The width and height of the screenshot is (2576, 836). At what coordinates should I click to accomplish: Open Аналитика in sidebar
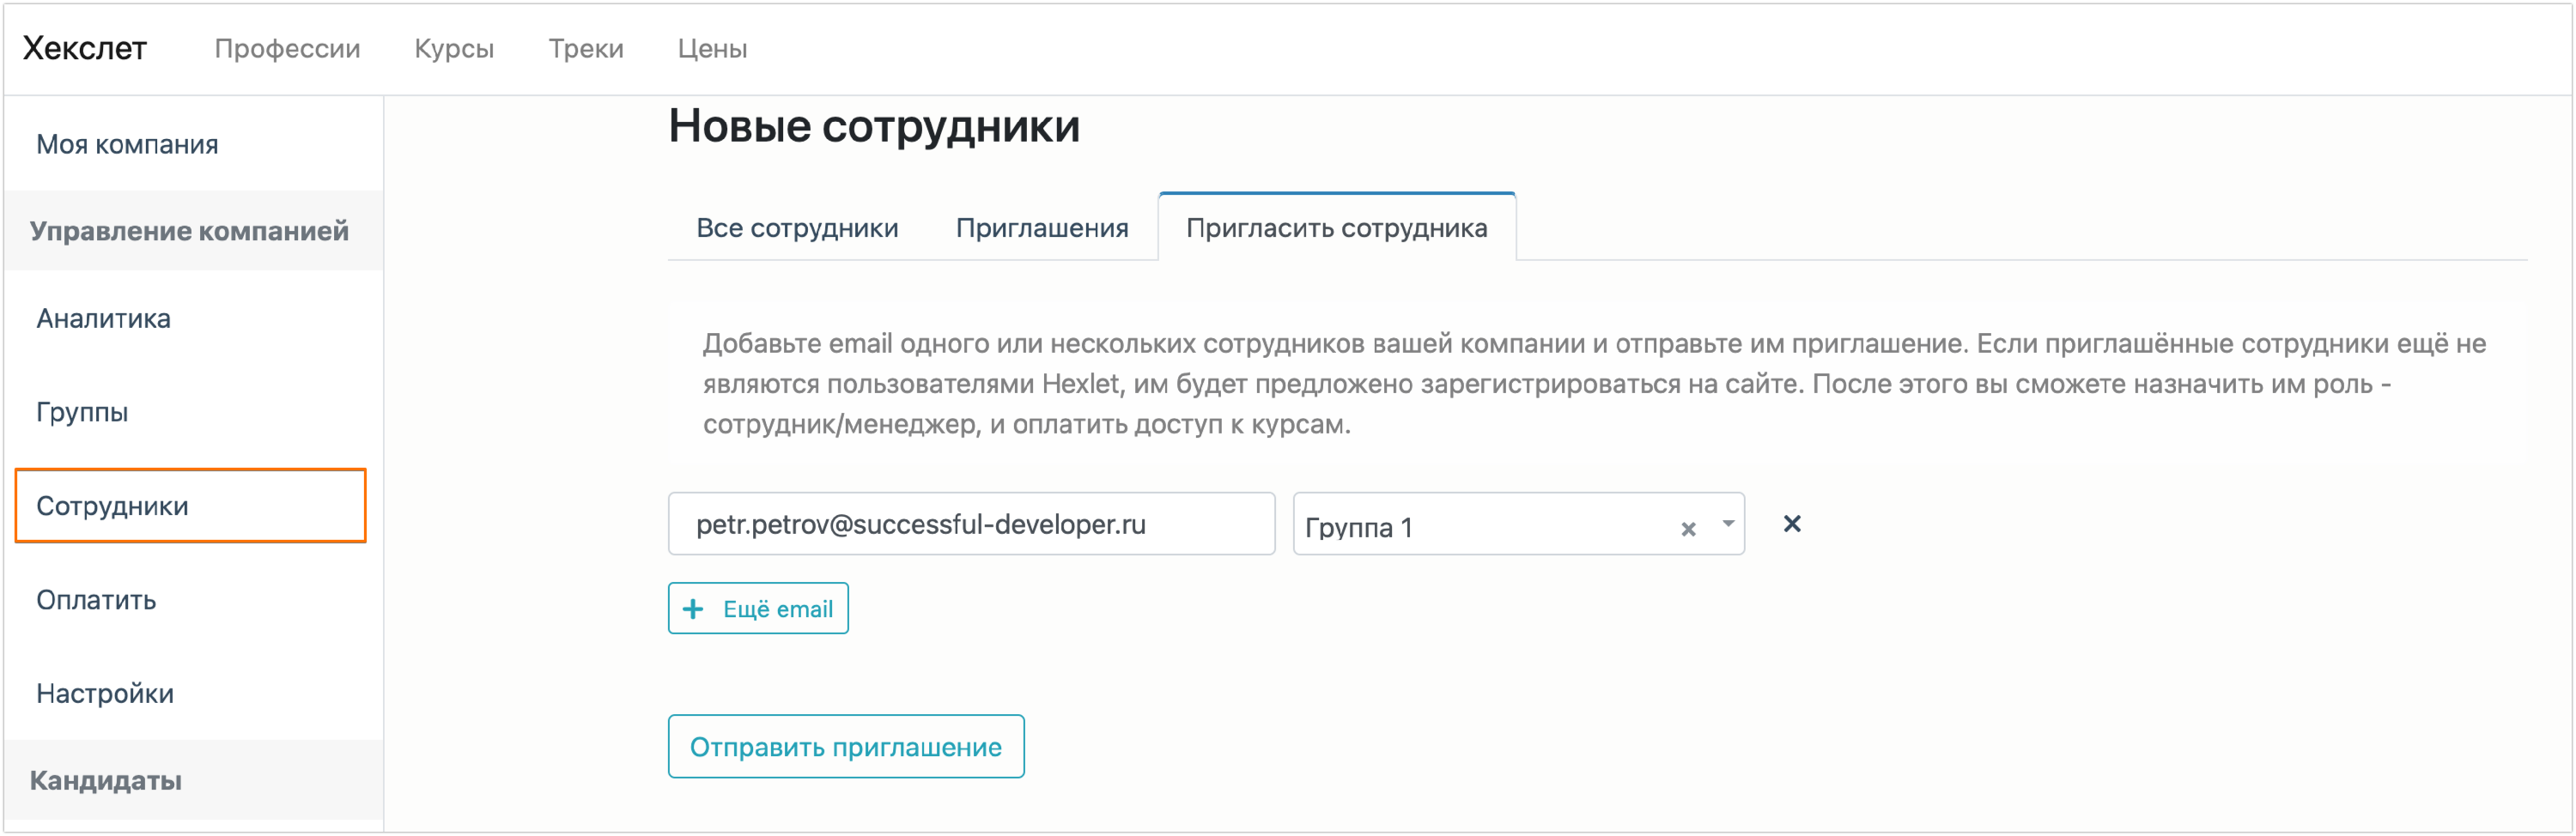click(x=103, y=319)
